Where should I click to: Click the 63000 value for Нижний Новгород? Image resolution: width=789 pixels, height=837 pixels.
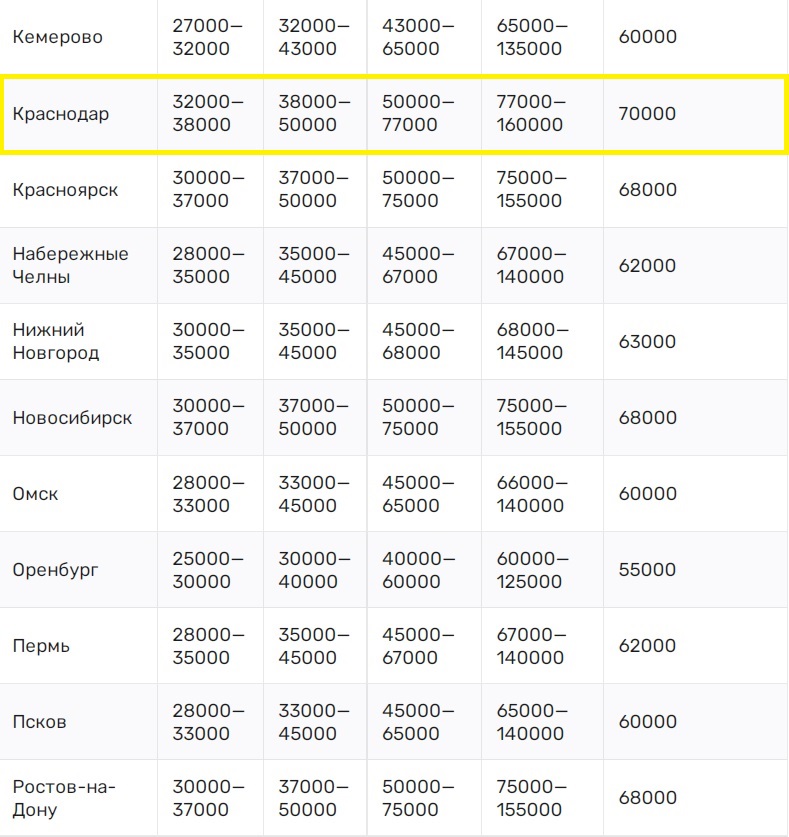click(647, 342)
